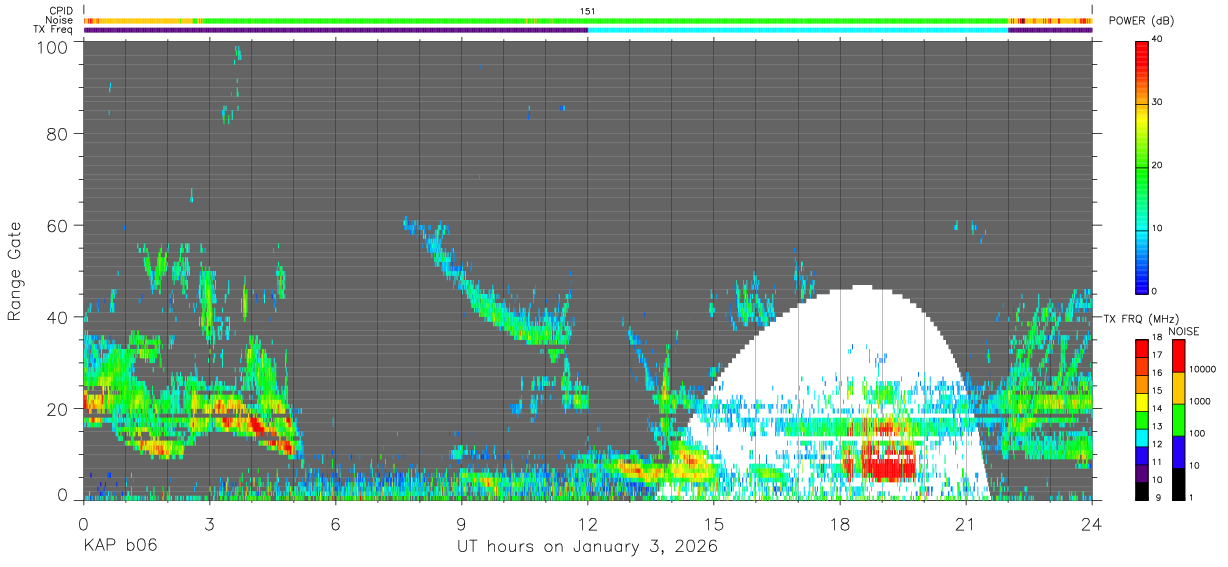Pick the green mid-section of the power colorbar
The image size is (1228, 567).
coord(1142,165)
